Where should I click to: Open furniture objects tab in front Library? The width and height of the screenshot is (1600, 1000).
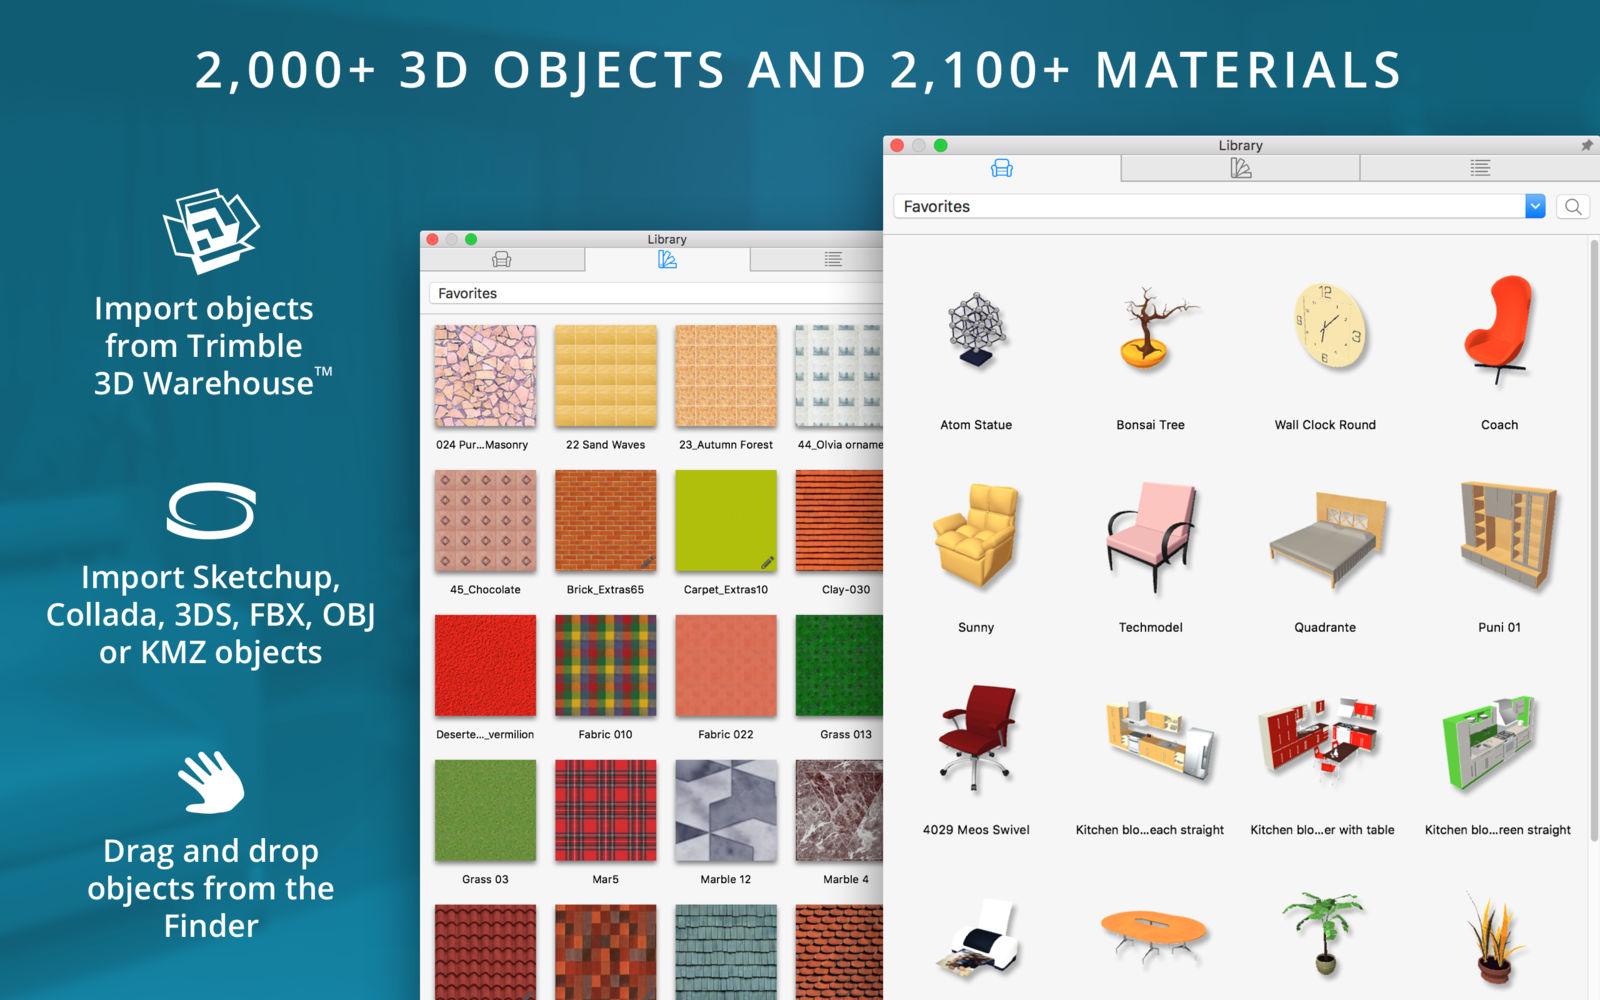coord(1002,168)
